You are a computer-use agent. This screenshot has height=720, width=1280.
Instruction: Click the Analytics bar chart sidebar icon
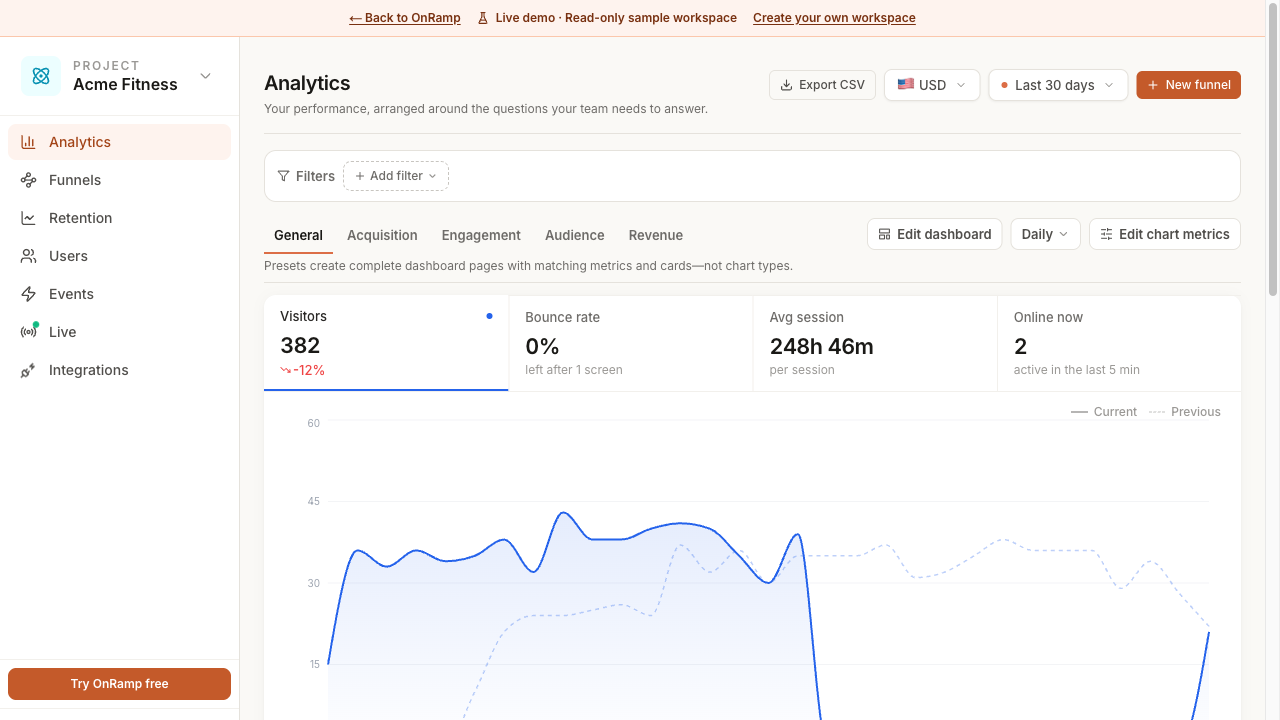click(29, 142)
